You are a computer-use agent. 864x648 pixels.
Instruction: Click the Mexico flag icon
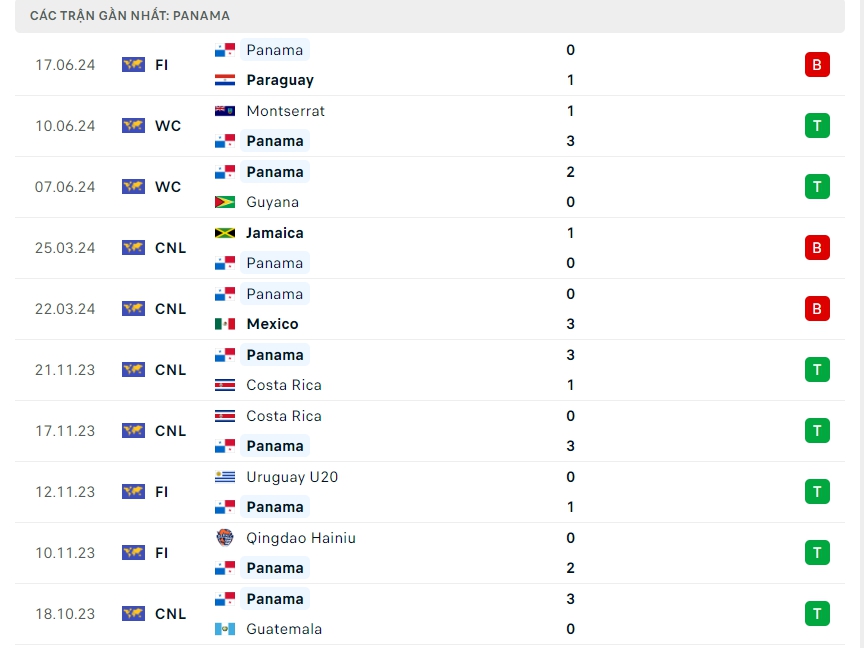click(x=225, y=324)
